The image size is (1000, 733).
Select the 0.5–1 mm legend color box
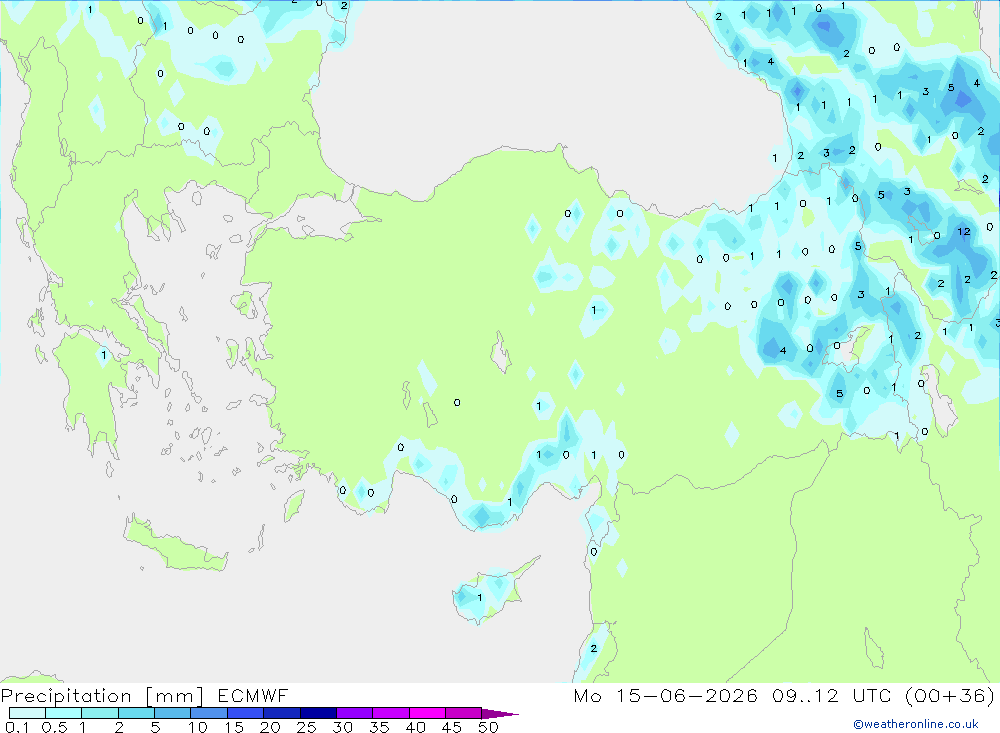[63, 713]
